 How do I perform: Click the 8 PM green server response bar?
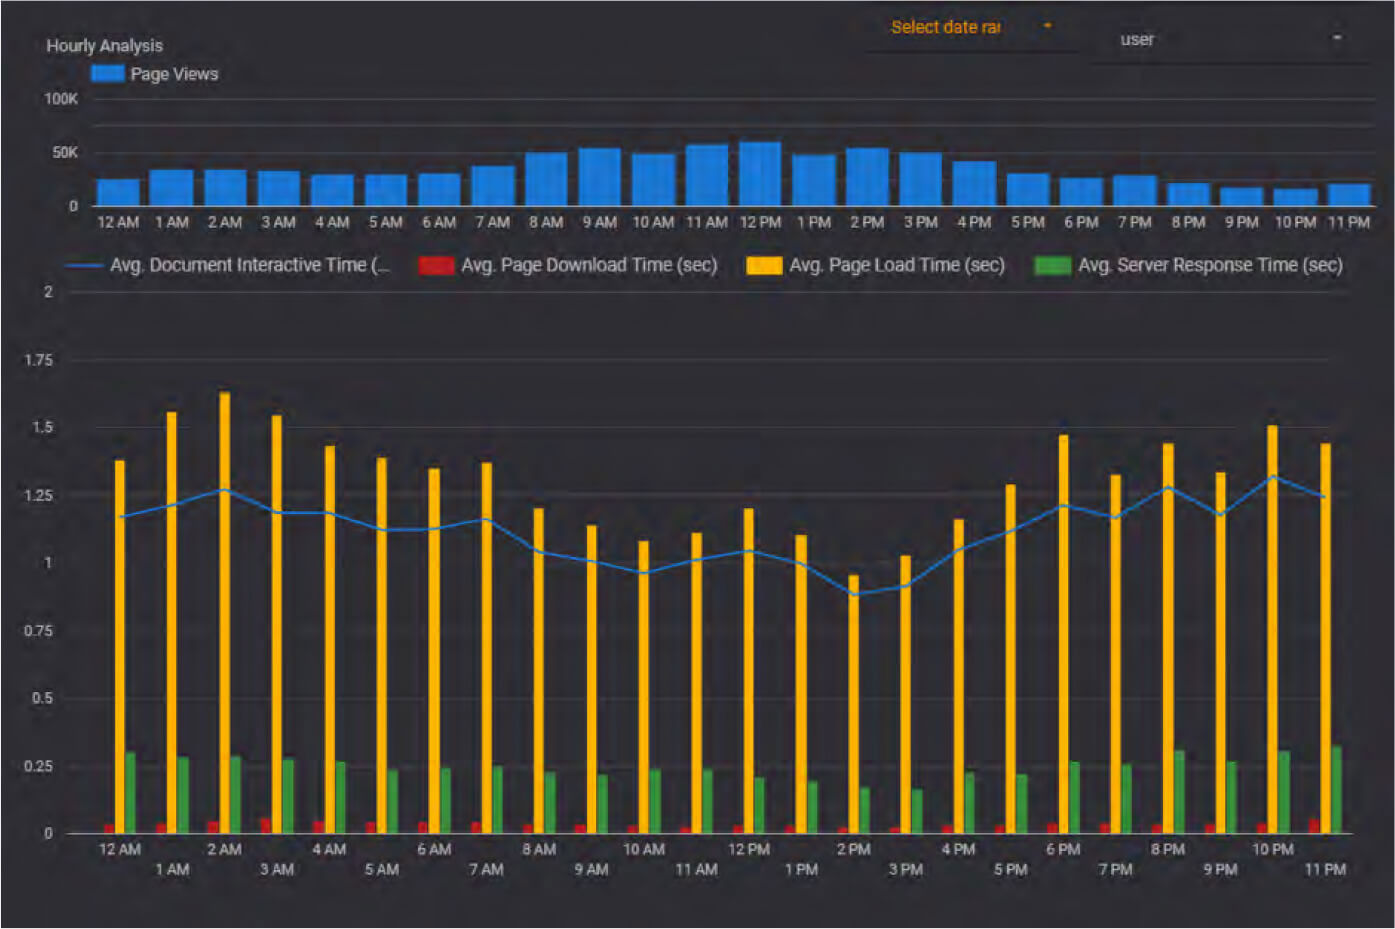(x=1179, y=792)
